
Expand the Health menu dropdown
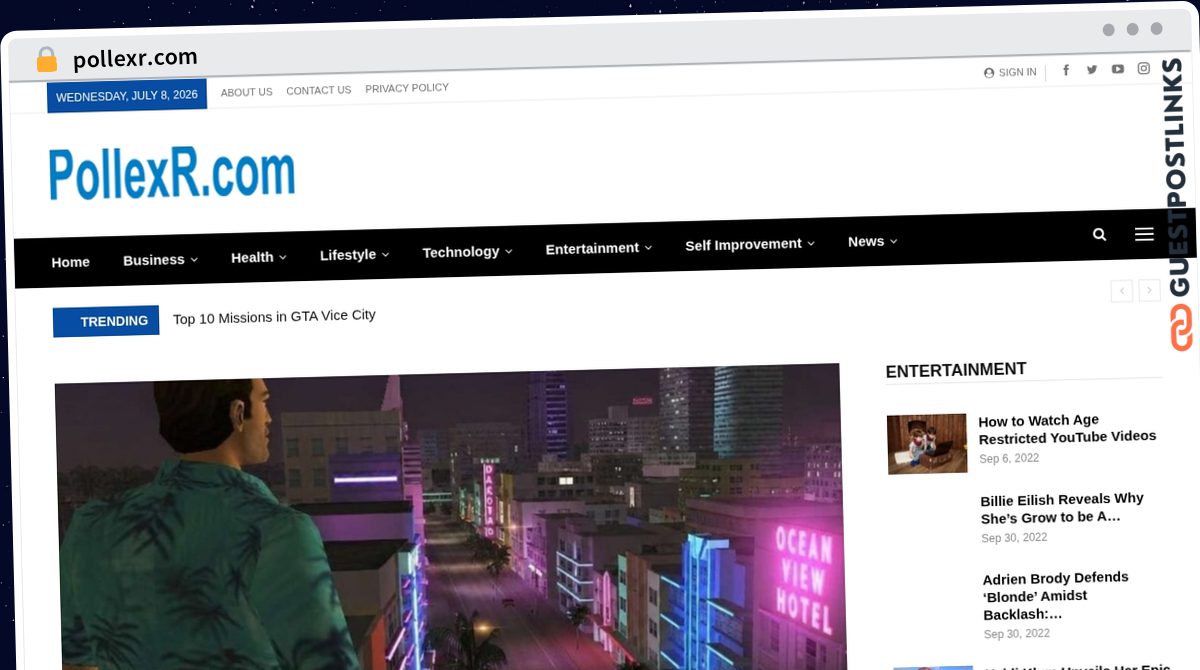tap(259, 257)
